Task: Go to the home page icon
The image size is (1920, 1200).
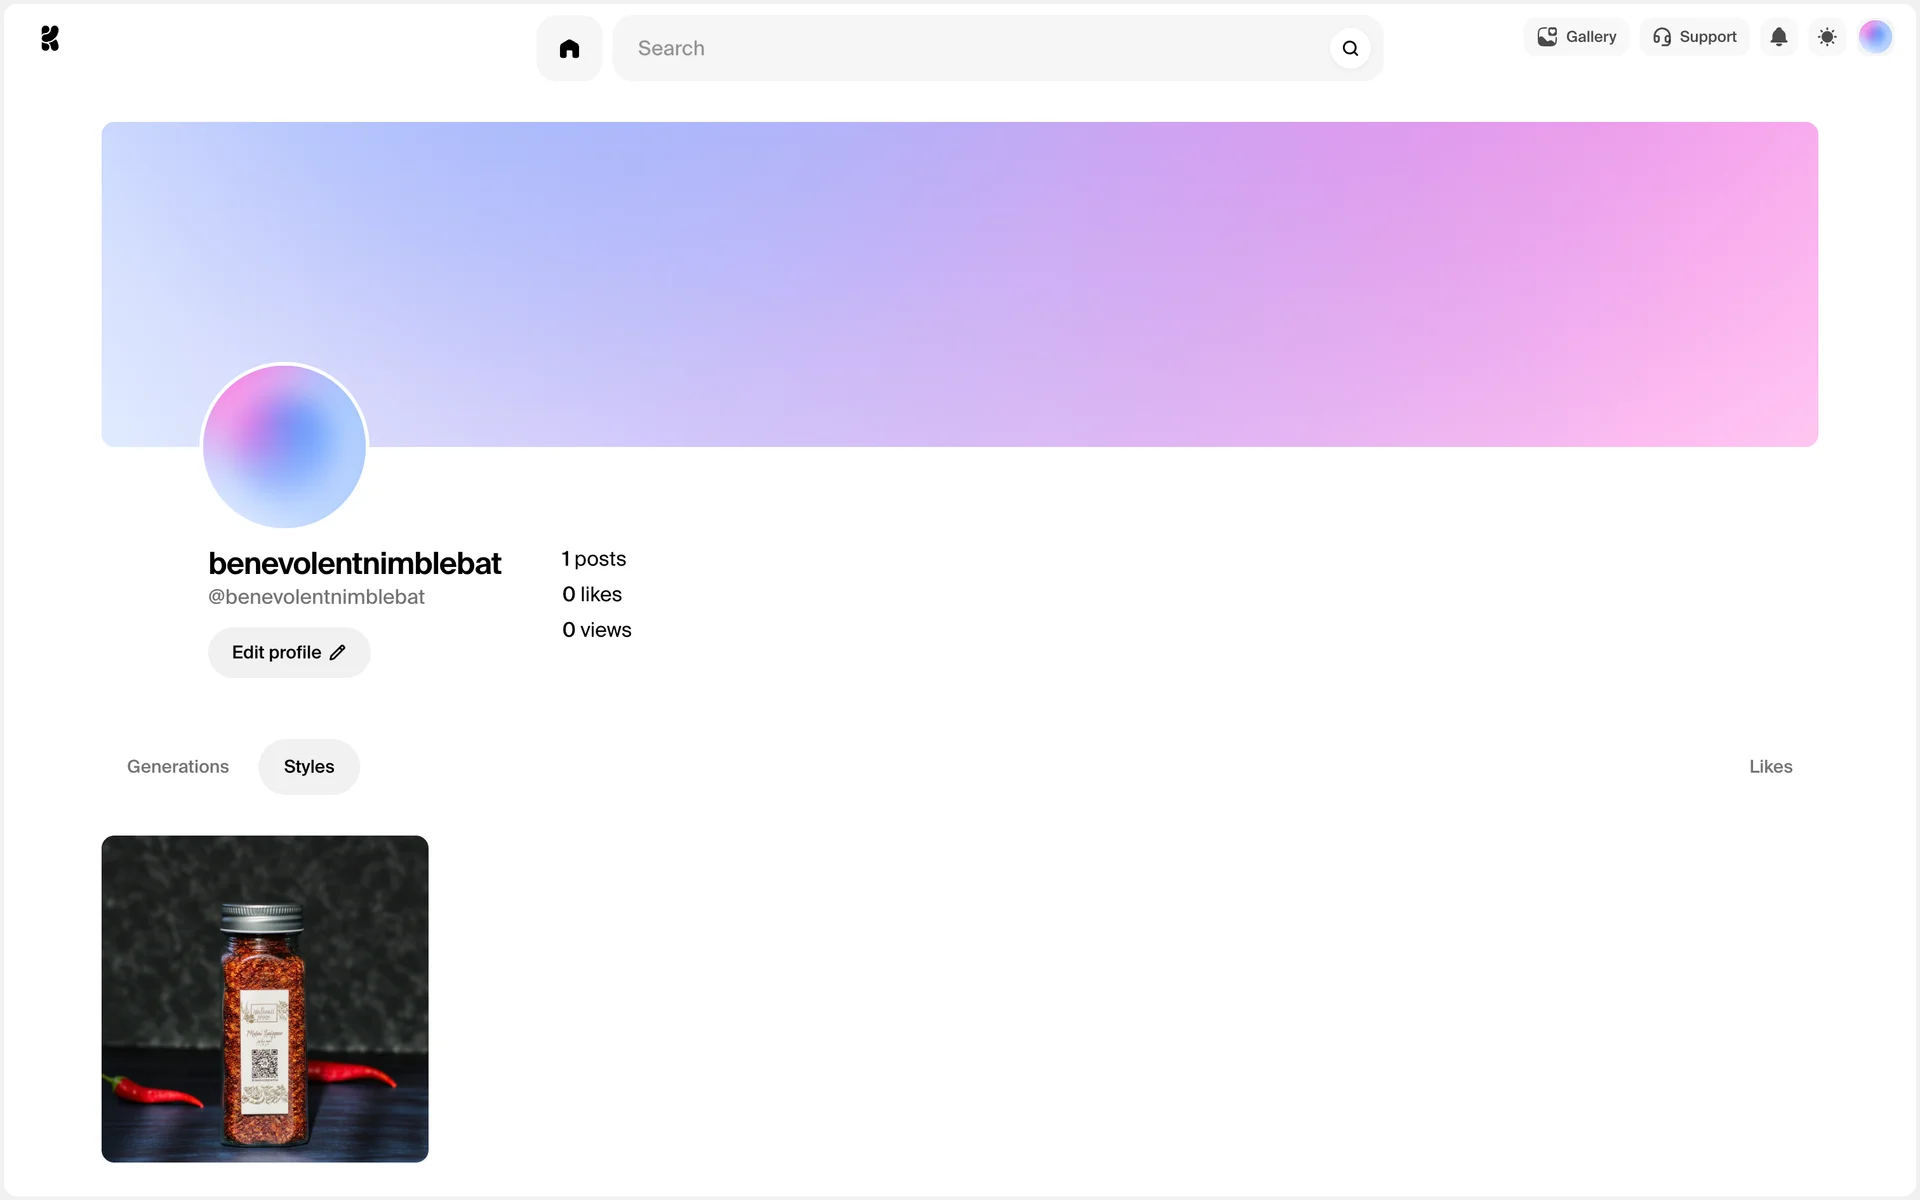Action: click(x=569, y=48)
